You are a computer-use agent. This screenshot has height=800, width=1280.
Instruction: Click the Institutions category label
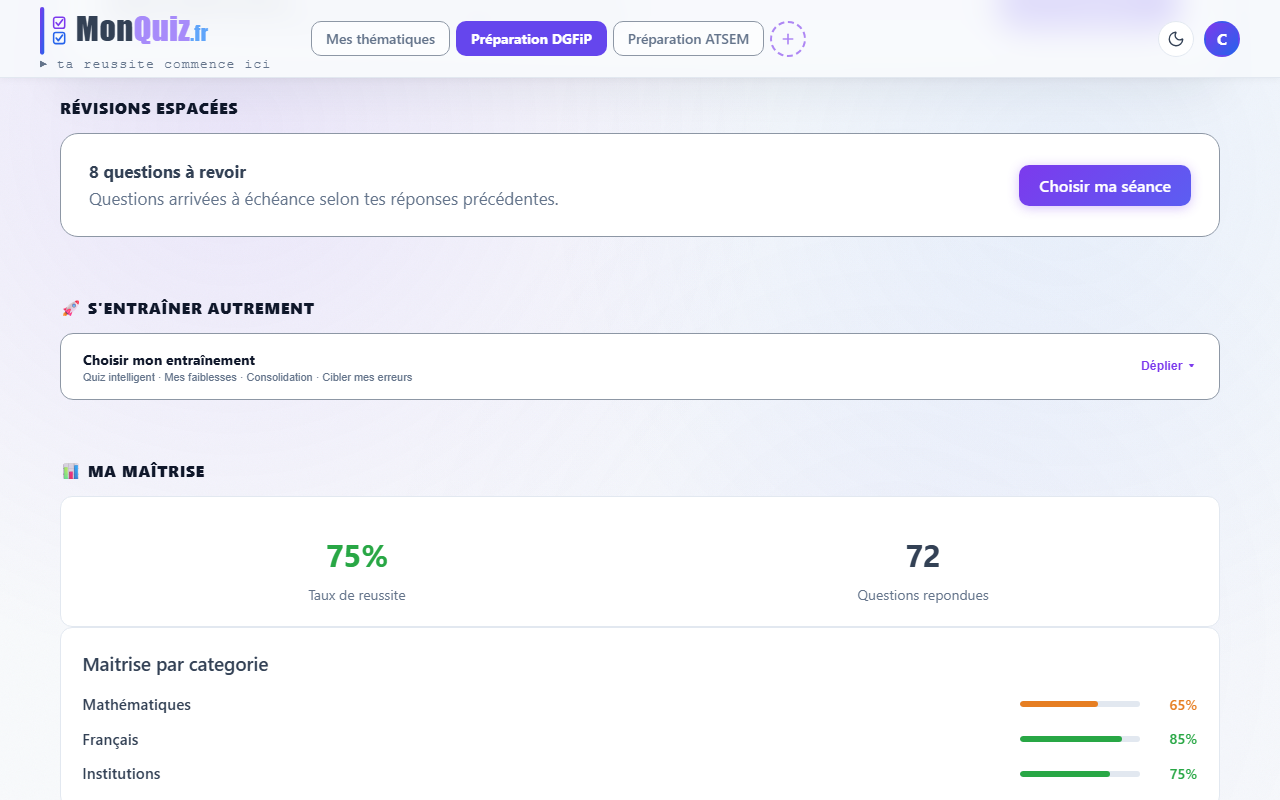[122, 774]
